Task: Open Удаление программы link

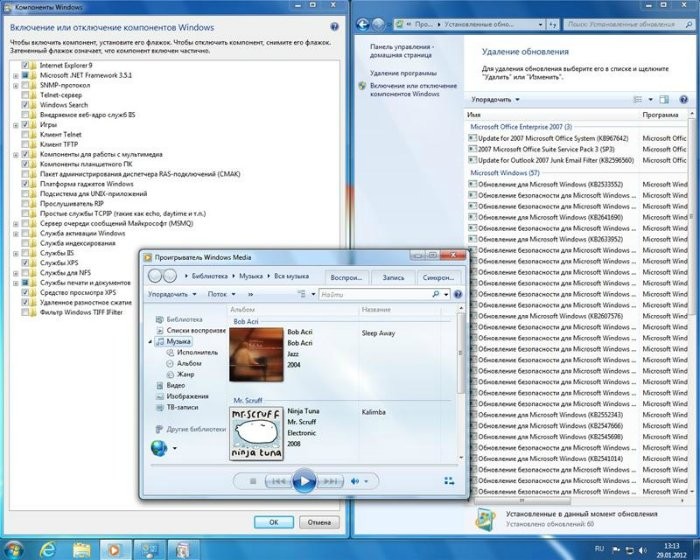Action: pyautogui.click(x=403, y=73)
